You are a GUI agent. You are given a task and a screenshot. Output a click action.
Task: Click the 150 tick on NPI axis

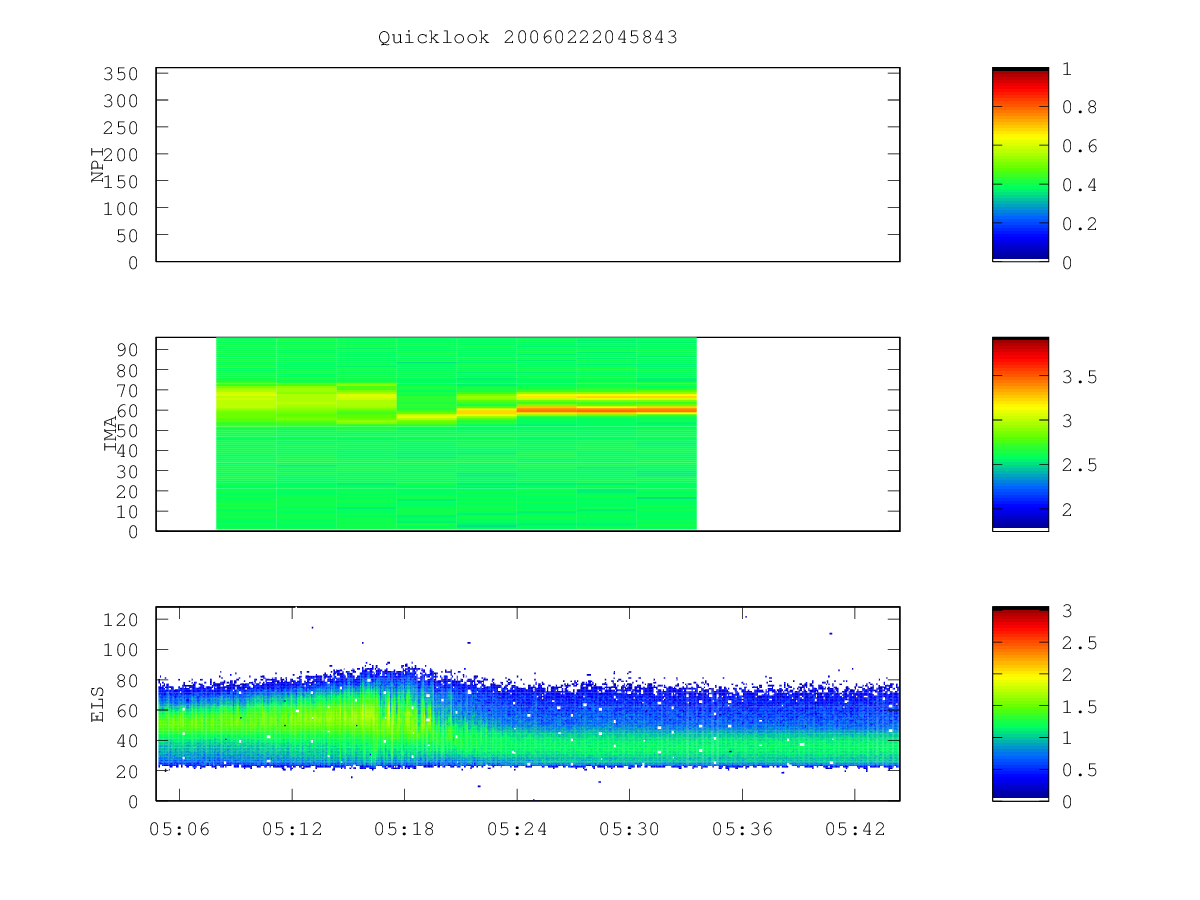pos(119,181)
